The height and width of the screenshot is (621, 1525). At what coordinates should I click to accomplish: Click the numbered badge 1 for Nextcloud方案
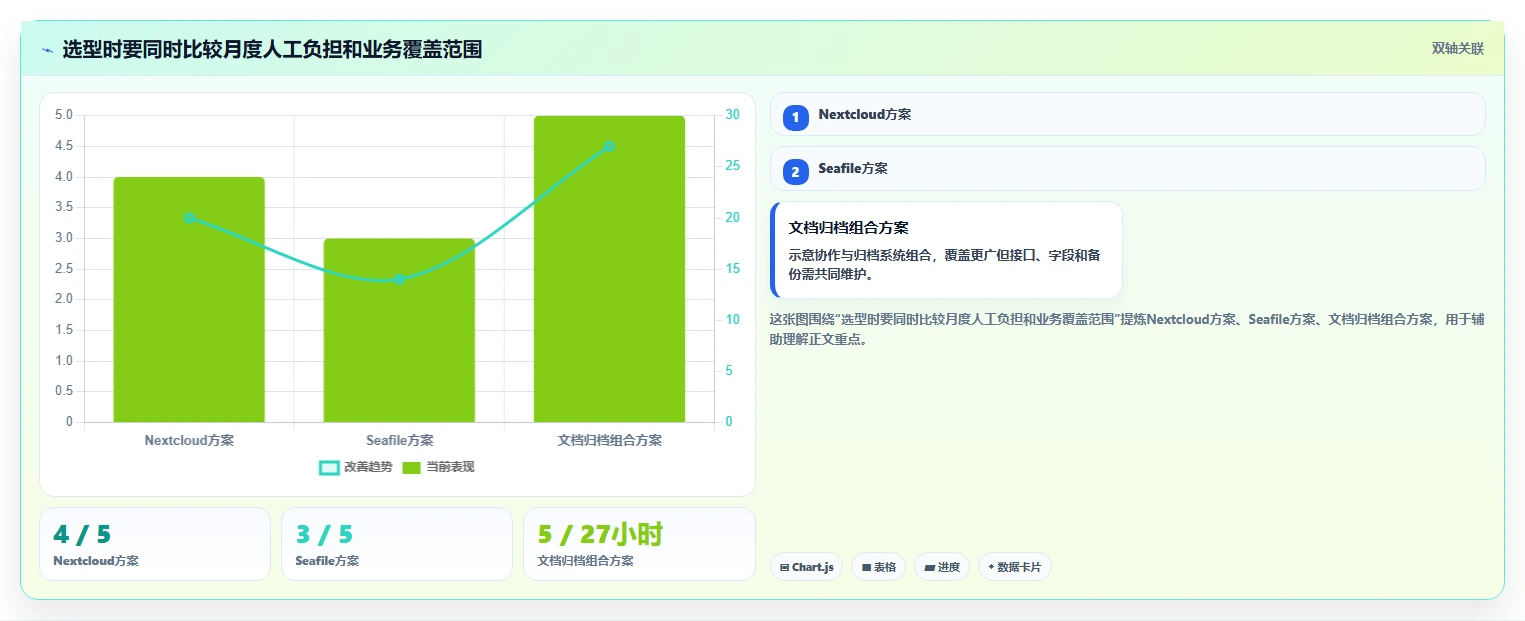[x=796, y=118]
